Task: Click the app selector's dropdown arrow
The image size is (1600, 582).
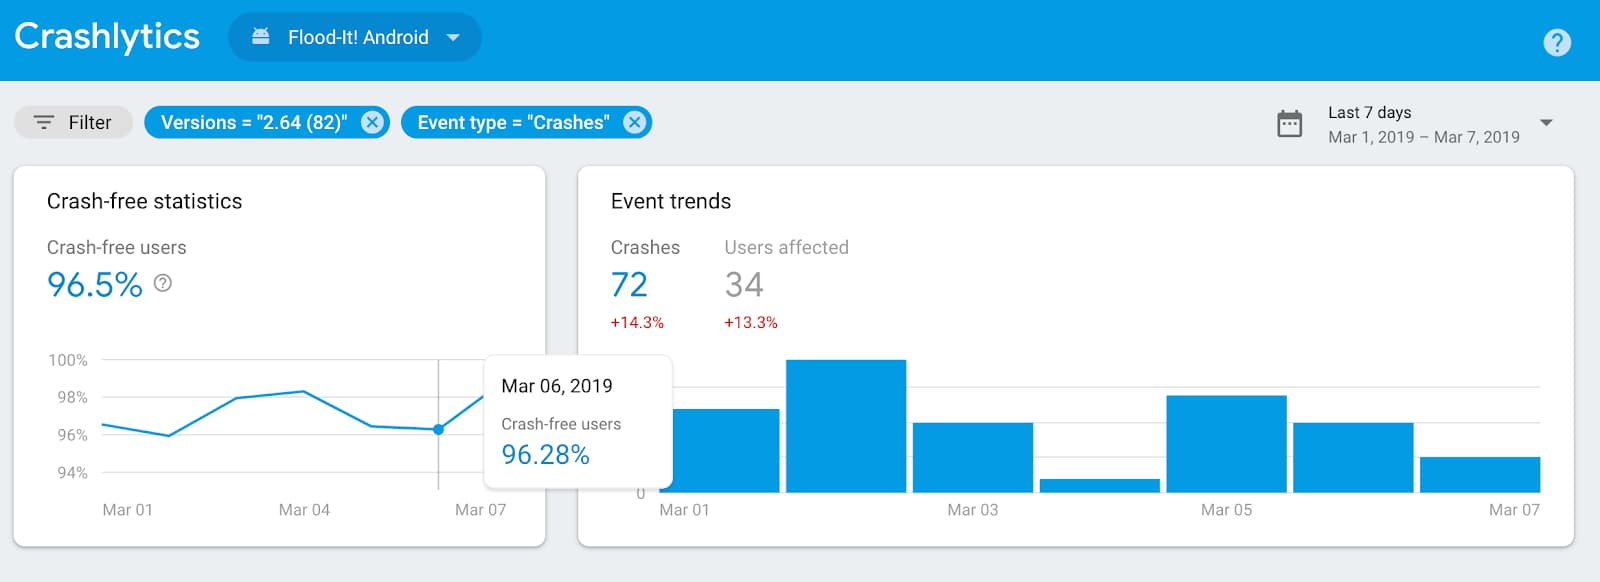Action: 453,37
